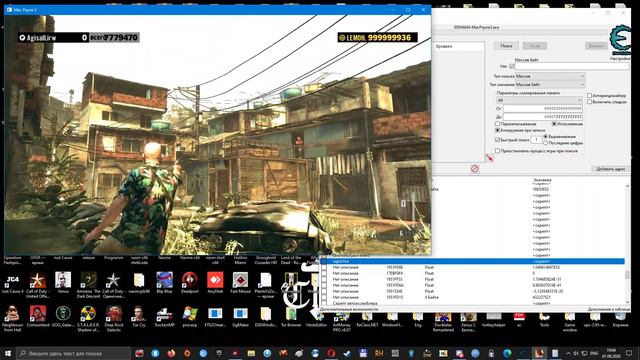This screenshot has height=360, width=640.
Task: Open Blip Blop desktop shortcut
Action: coord(164,283)
